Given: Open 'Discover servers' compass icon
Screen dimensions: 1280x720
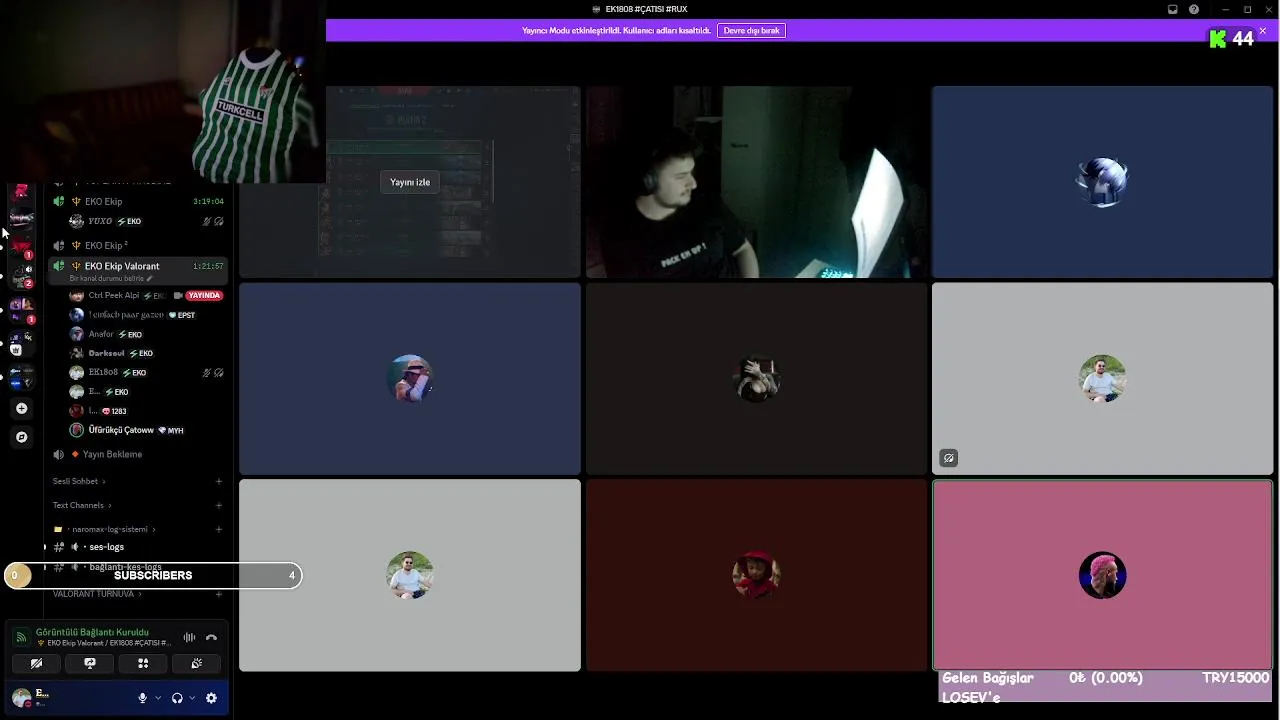Looking at the screenshot, I should pyautogui.click(x=22, y=437).
